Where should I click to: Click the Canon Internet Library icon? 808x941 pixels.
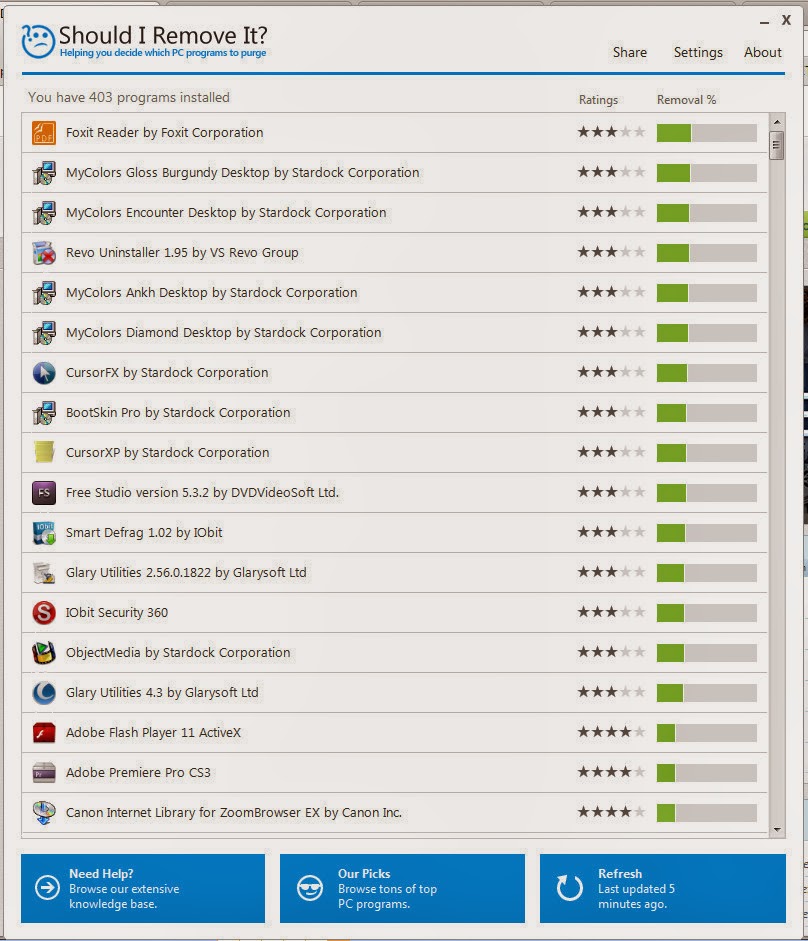tap(44, 813)
